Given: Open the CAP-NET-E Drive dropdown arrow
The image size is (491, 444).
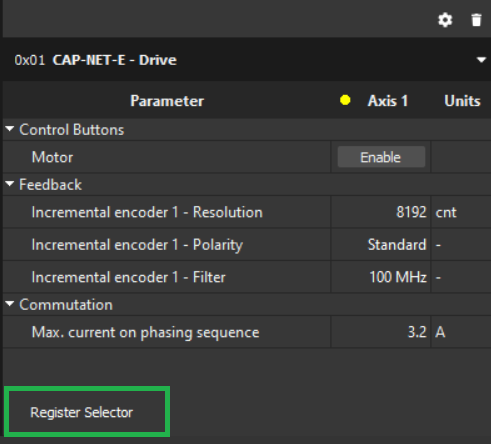Looking at the screenshot, I should 481,60.
